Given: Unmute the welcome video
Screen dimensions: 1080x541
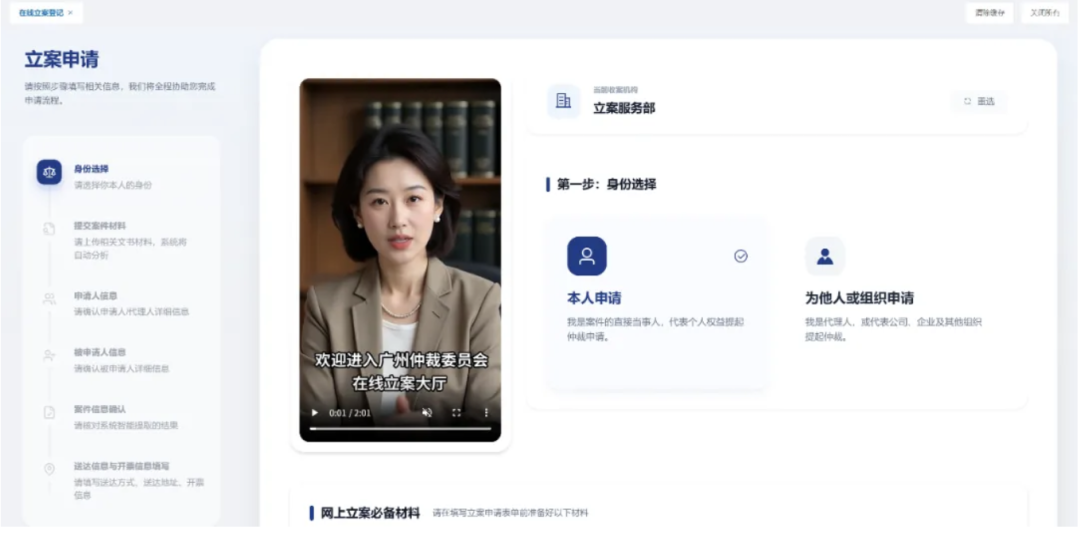Looking at the screenshot, I should pyautogui.click(x=427, y=412).
